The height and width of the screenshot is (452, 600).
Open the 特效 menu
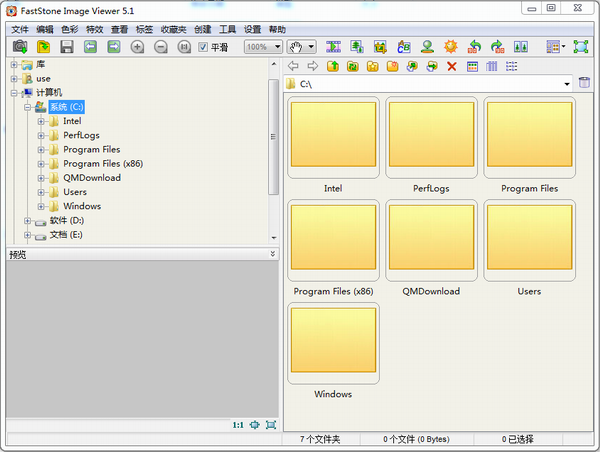click(x=94, y=29)
